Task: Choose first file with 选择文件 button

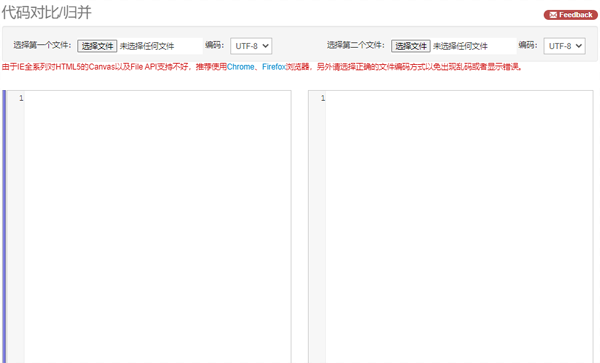Action: tap(97, 46)
